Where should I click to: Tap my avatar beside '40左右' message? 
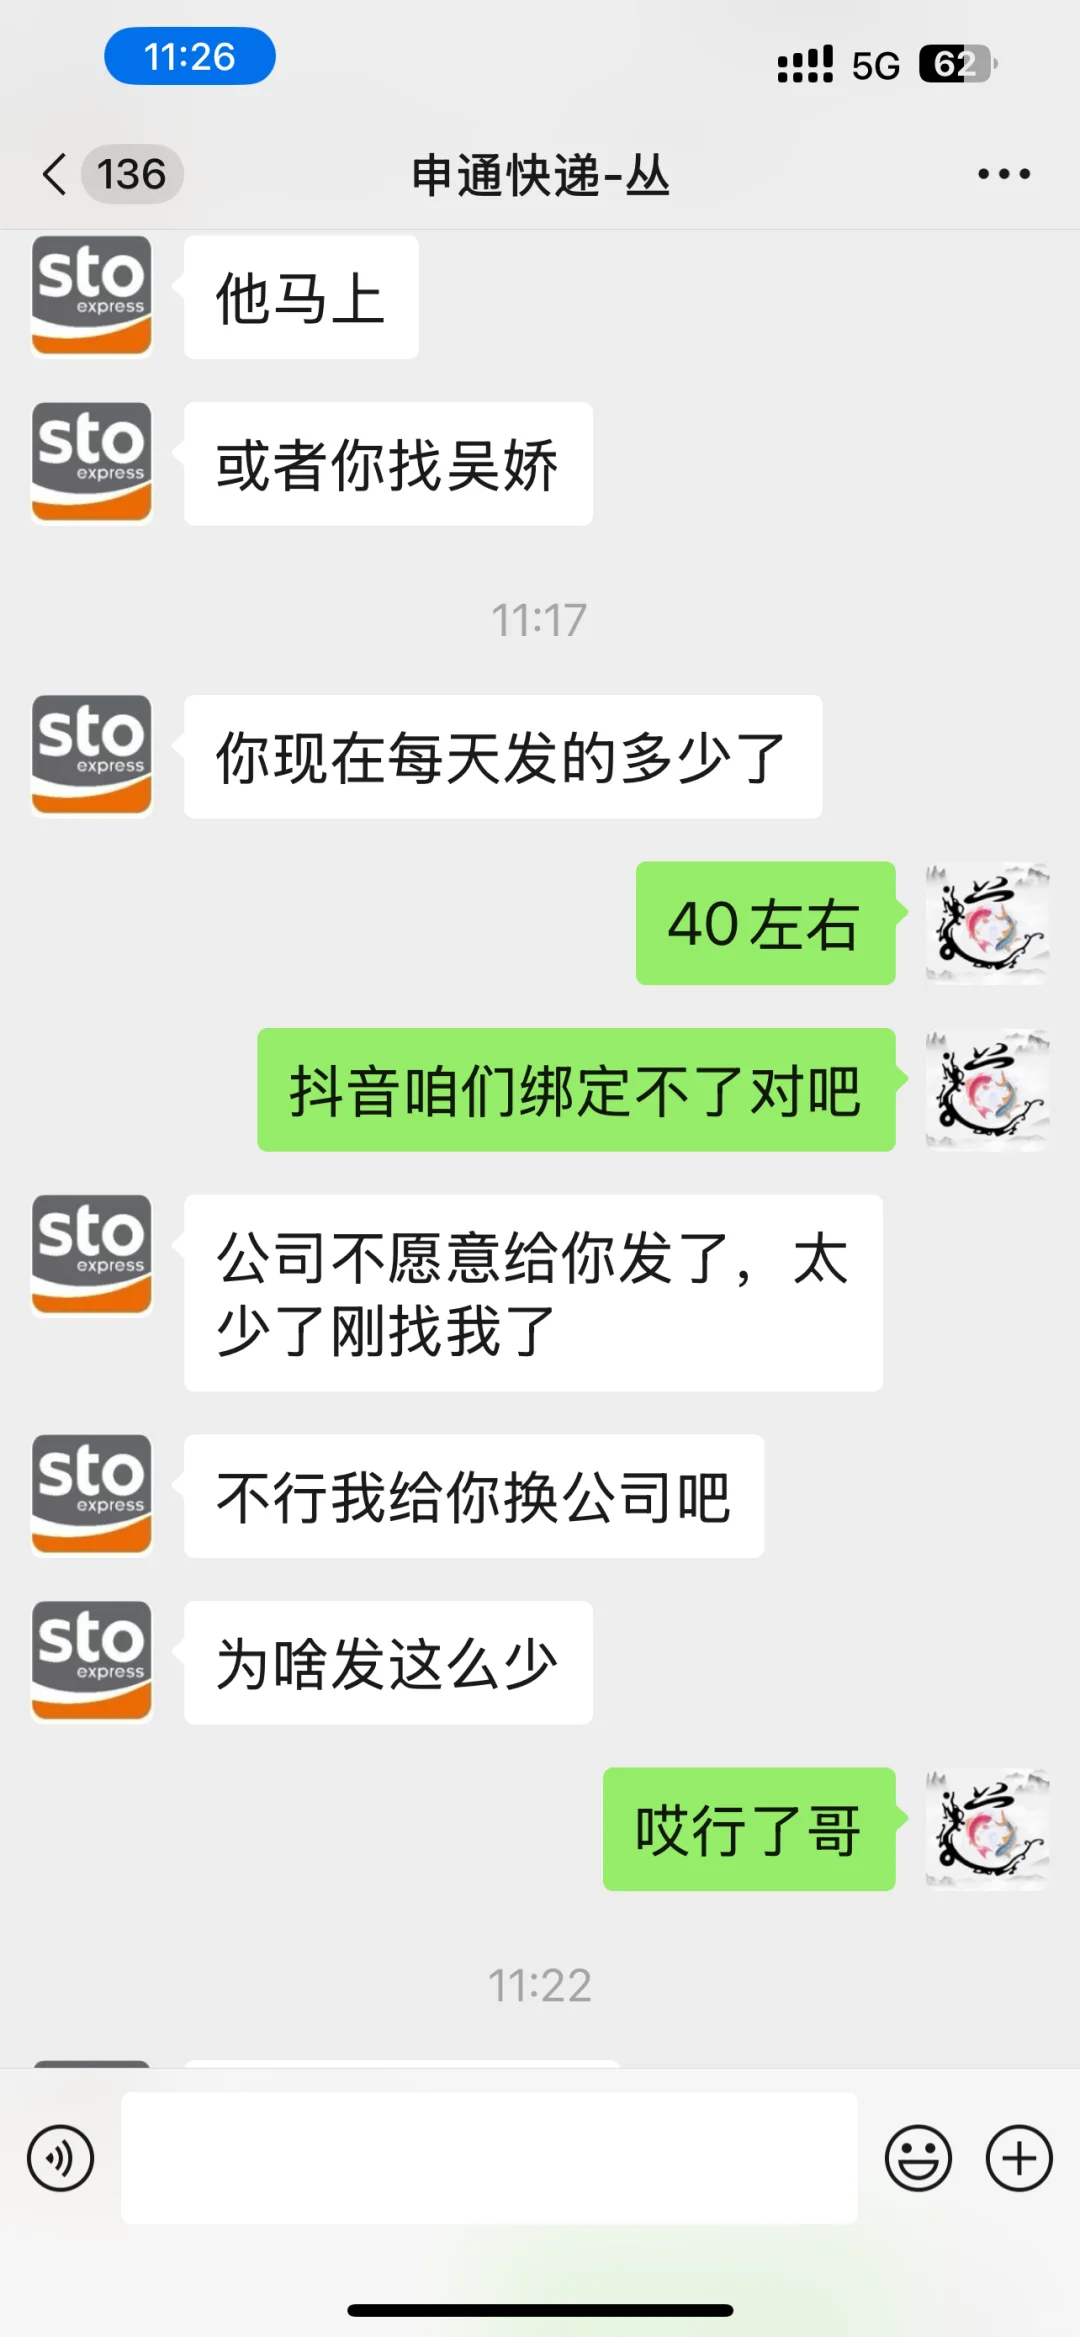pos(987,923)
